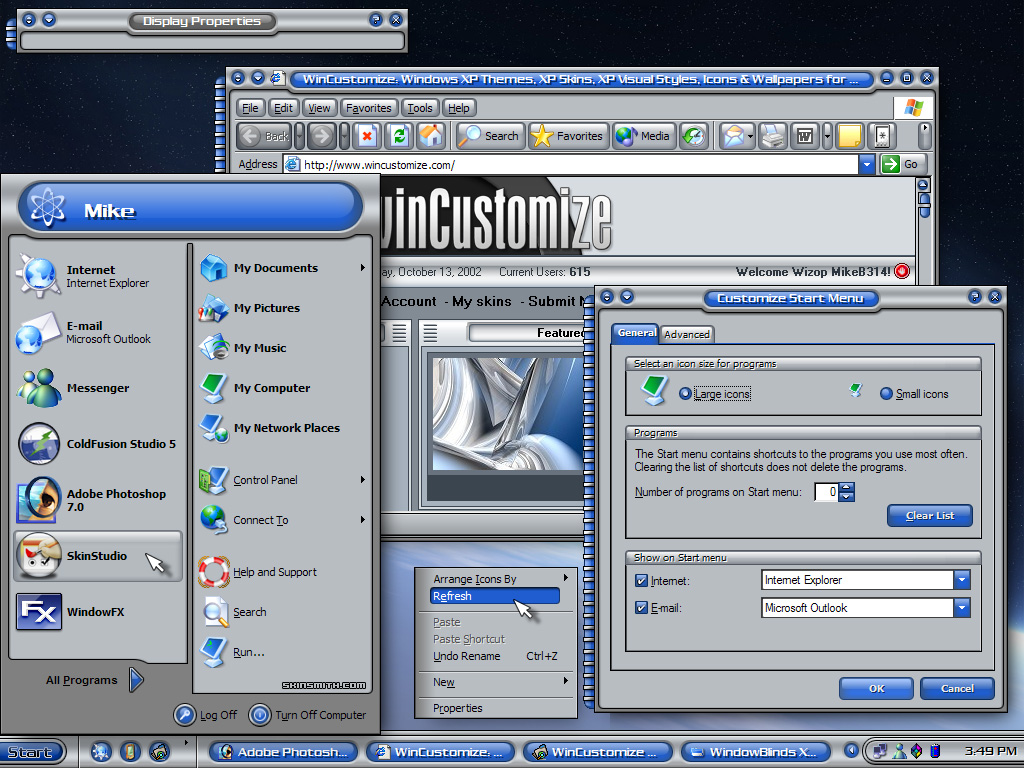Viewport: 1024px width, 768px height.
Task: Select the Large icons radio button
Action: (x=685, y=394)
